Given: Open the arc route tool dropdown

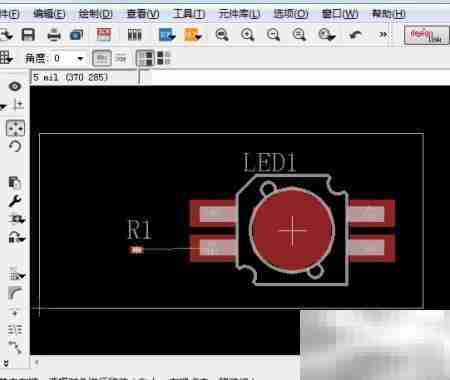Looking at the screenshot, I should point(17,237).
